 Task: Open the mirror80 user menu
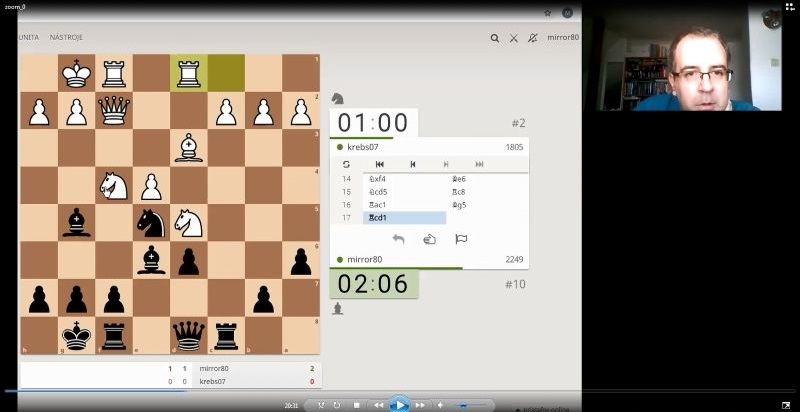(x=562, y=38)
